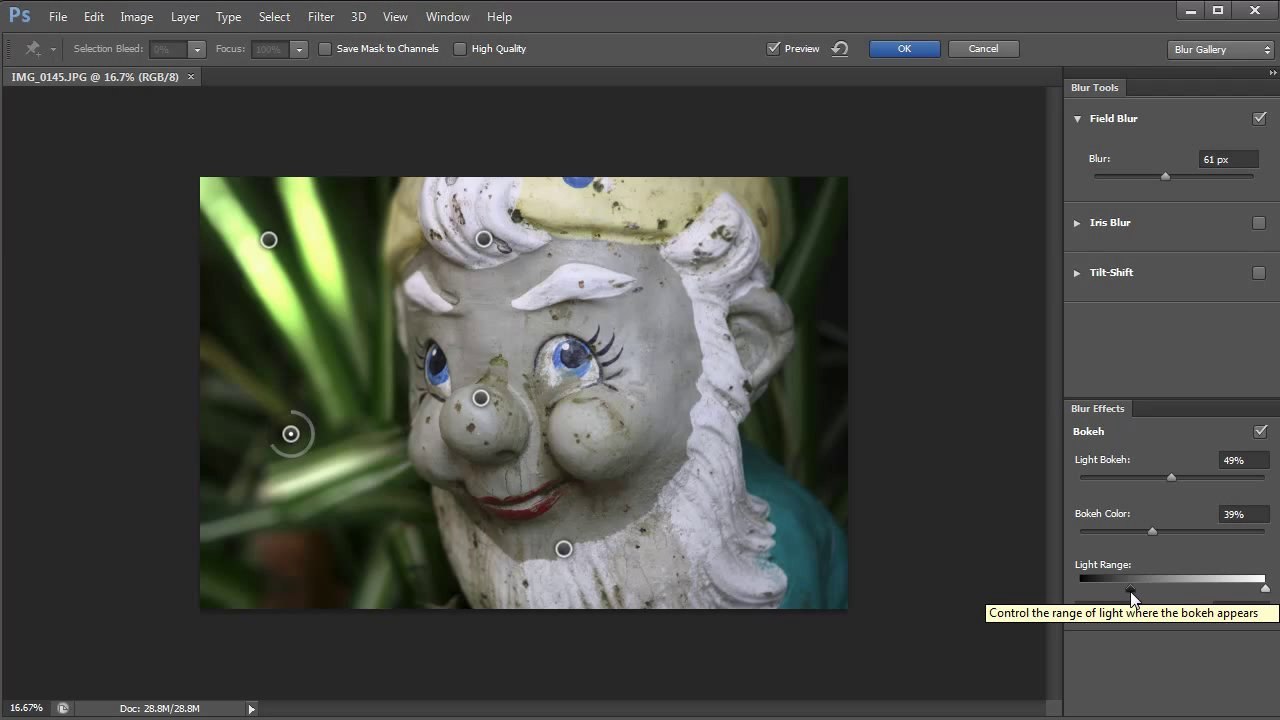Select the blur pin on the green leaves
Image resolution: width=1280 pixels, height=720 pixels.
(x=269, y=240)
